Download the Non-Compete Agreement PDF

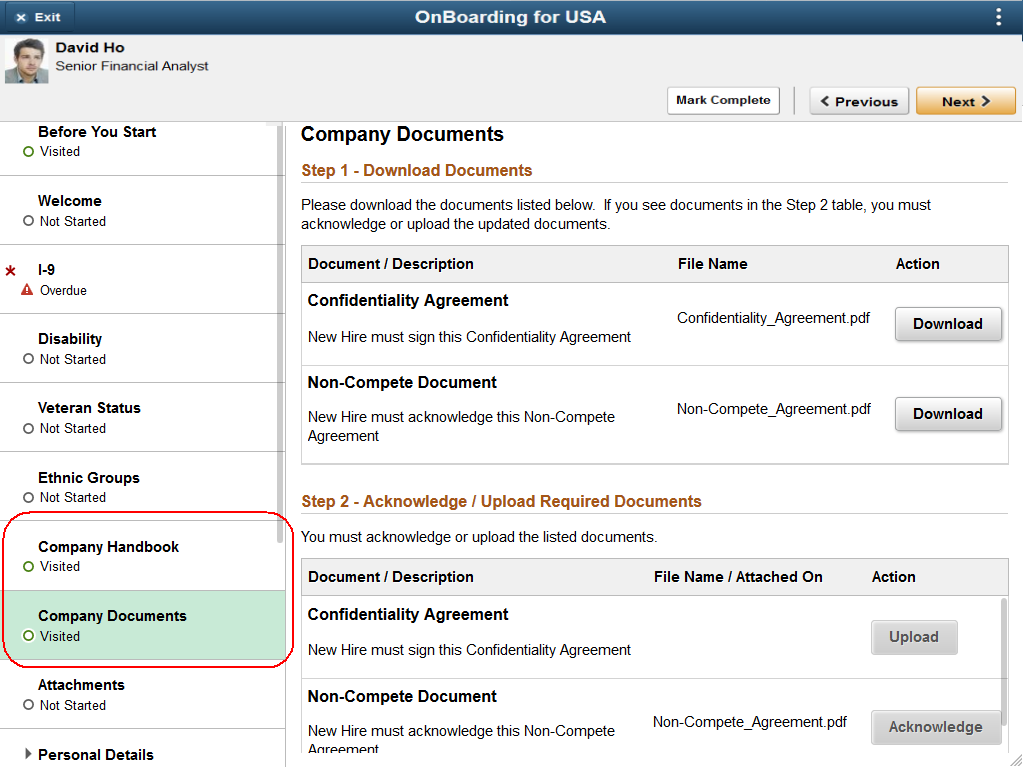pyautogui.click(x=947, y=414)
